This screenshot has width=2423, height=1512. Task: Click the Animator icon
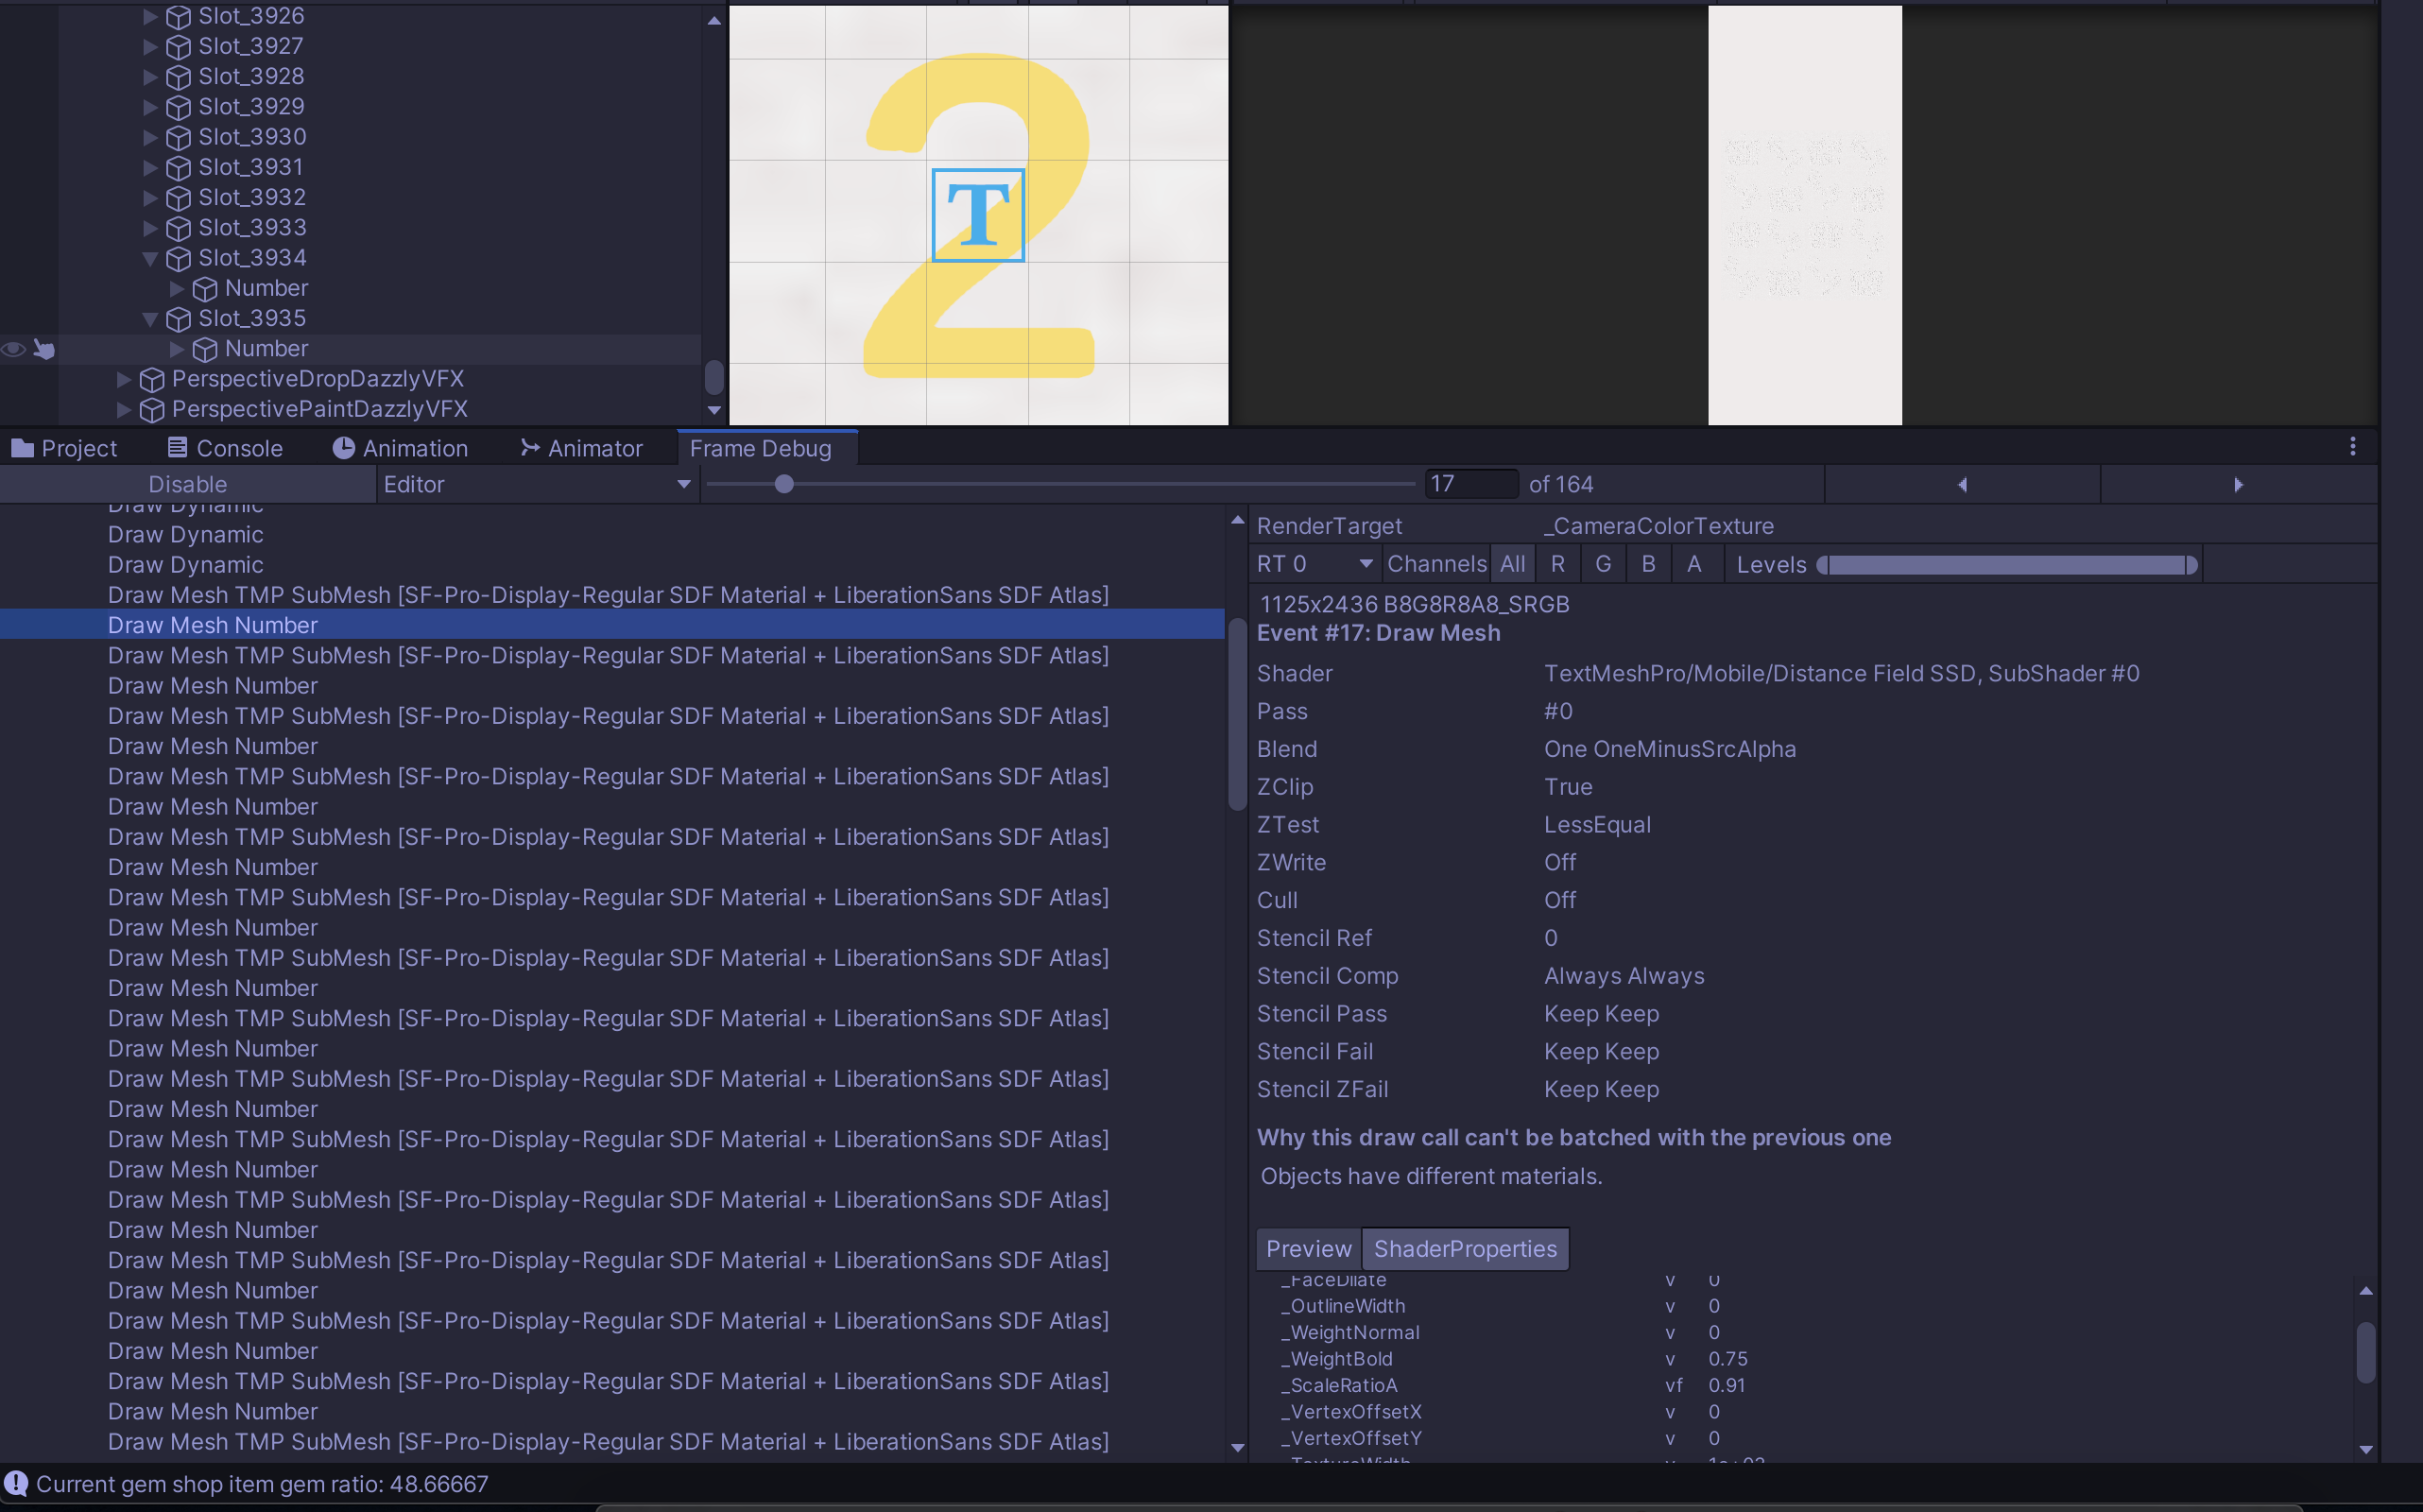click(530, 447)
